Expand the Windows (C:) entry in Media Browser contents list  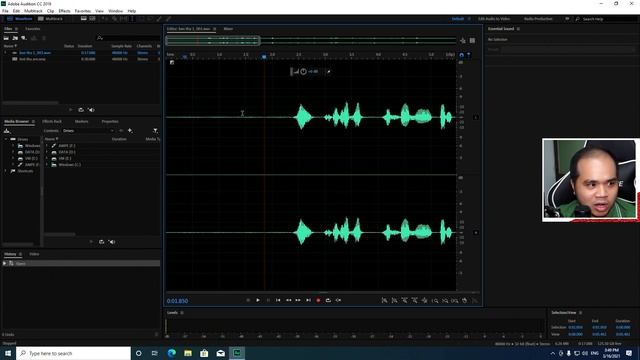pyautogui.click(x=47, y=165)
